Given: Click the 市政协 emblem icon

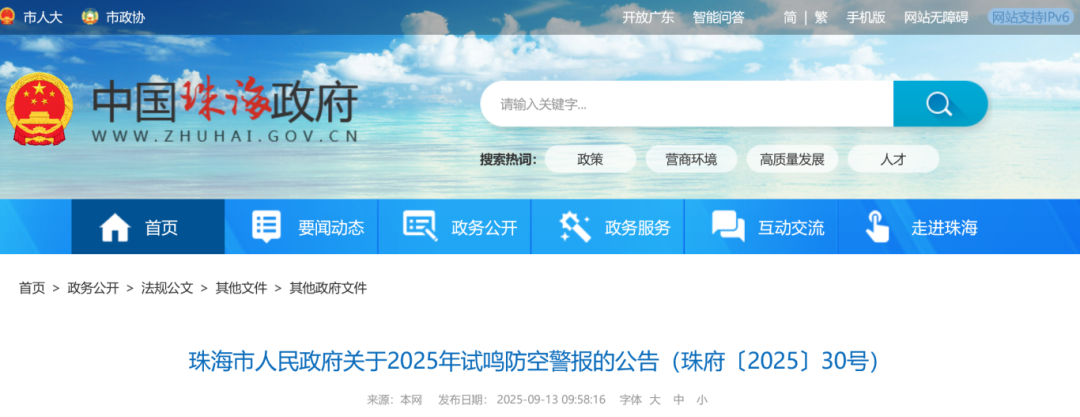Looking at the screenshot, I should coord(90,17).
